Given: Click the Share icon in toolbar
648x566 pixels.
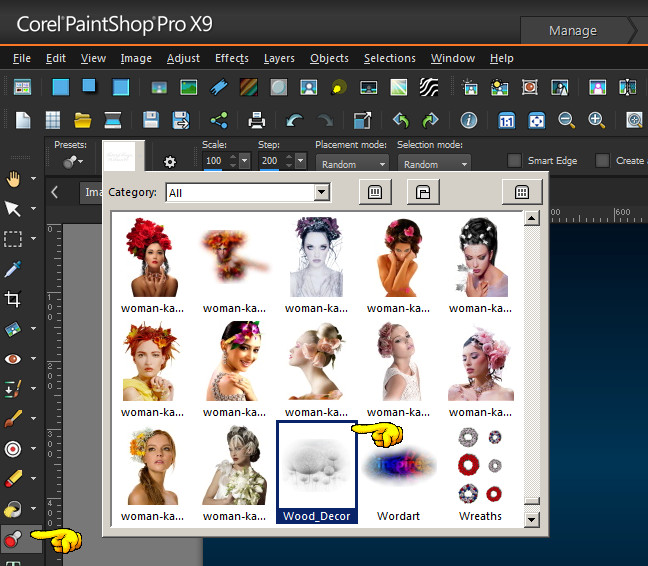Looking at the screenshot, I should click(x=219, y=121).
